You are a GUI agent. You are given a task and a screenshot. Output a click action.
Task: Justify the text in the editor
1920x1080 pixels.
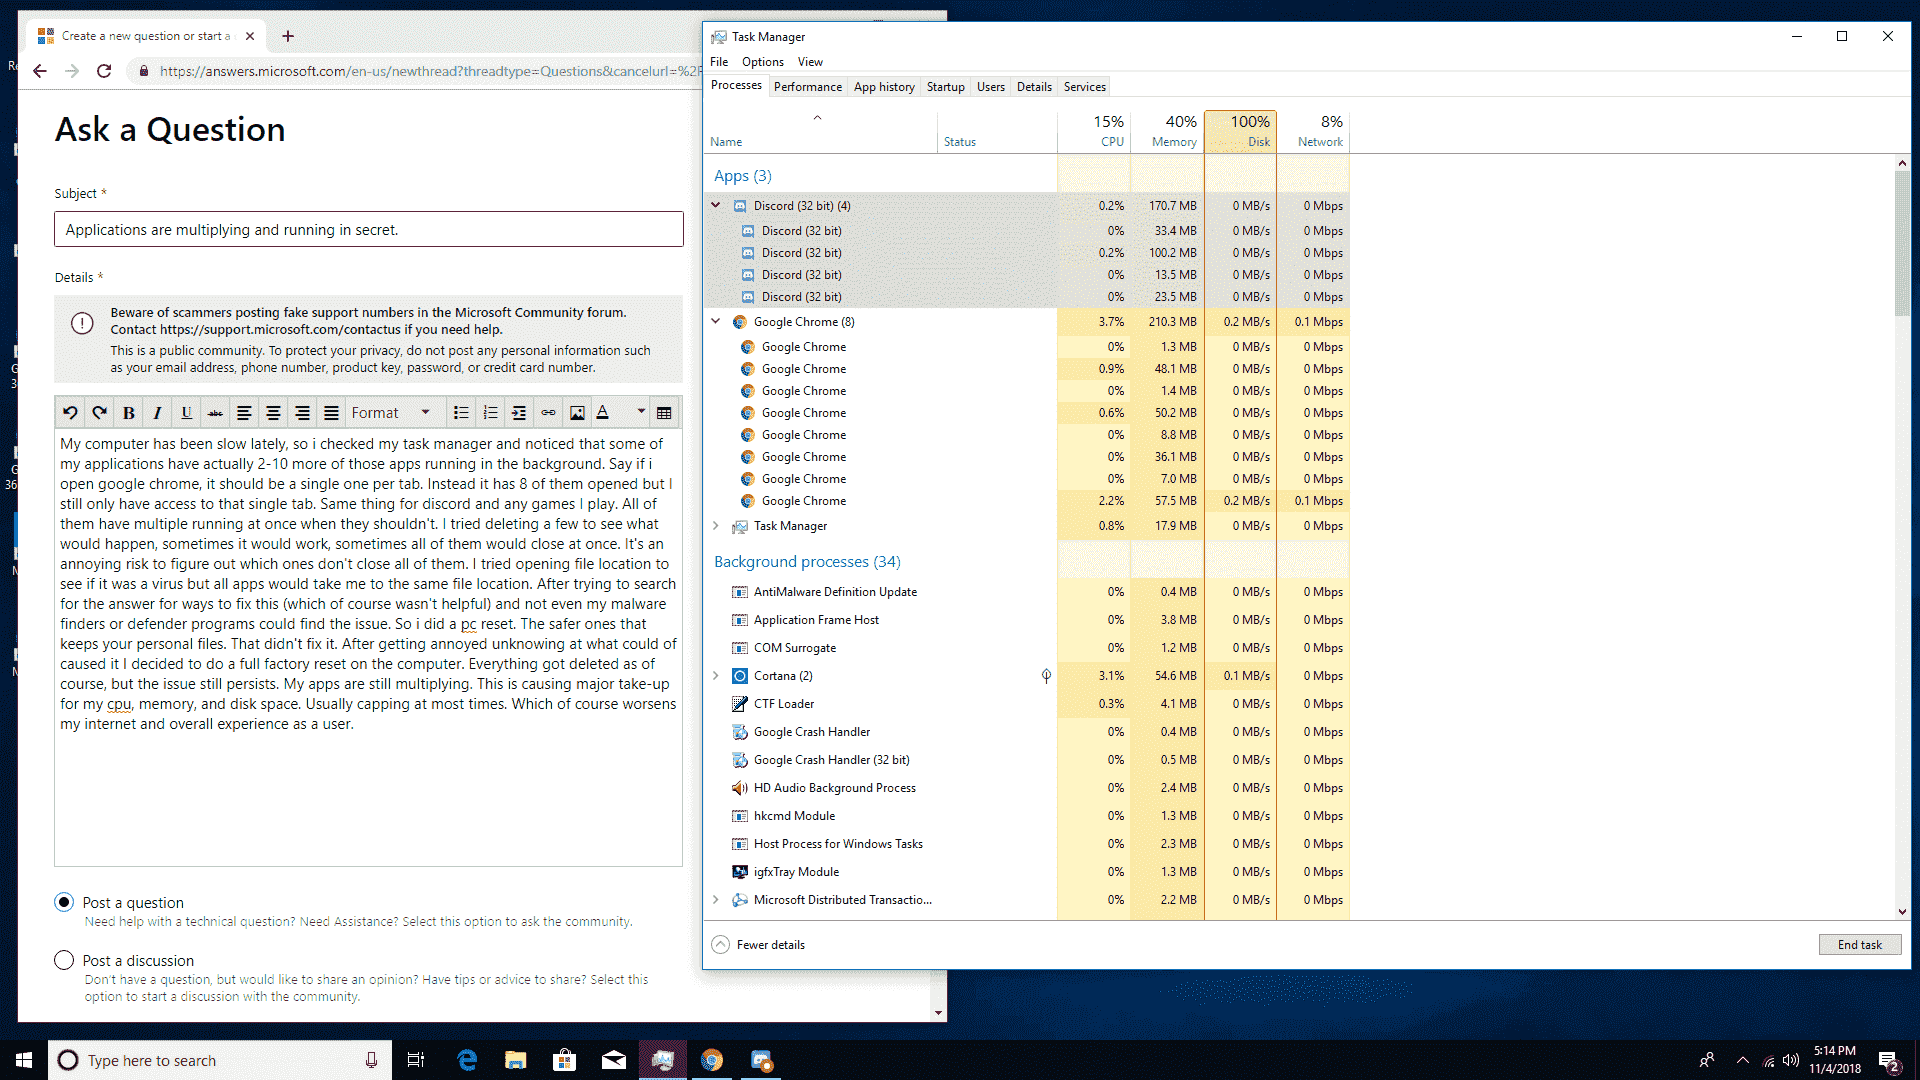(x=331, y=413)
